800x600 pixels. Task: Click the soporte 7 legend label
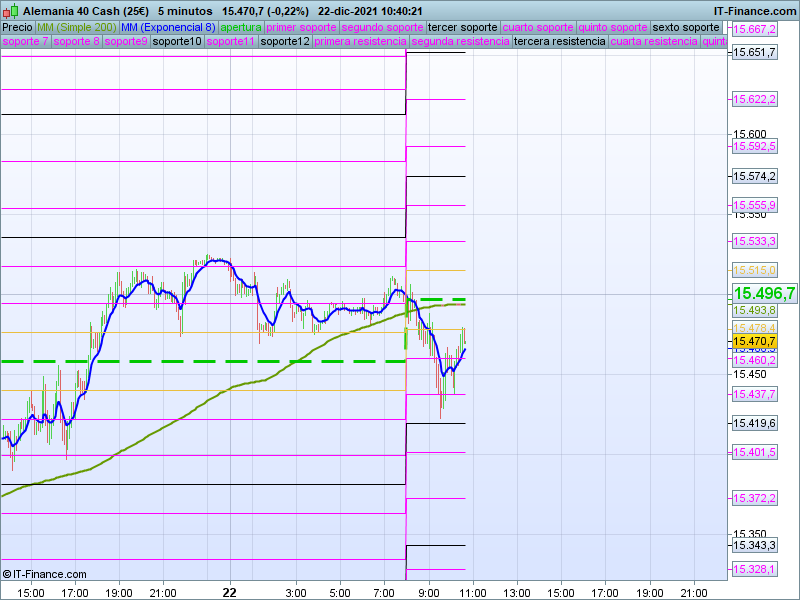25,41
